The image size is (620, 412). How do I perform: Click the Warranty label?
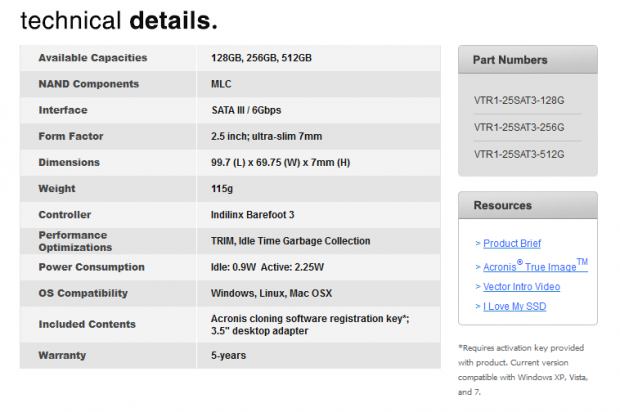tap(62, 355)
